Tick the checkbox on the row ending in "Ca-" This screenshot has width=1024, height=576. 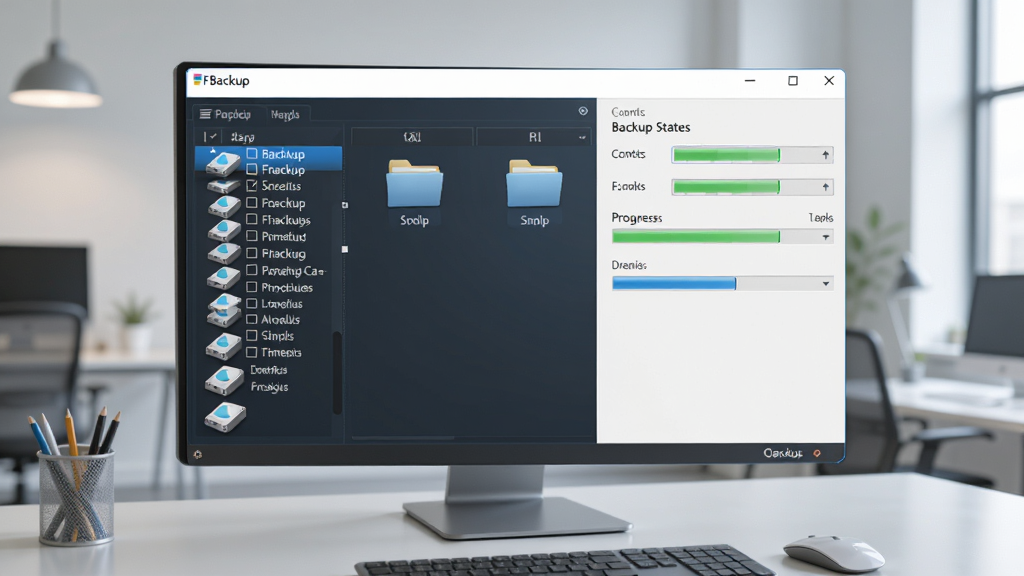tap(251, 270)
